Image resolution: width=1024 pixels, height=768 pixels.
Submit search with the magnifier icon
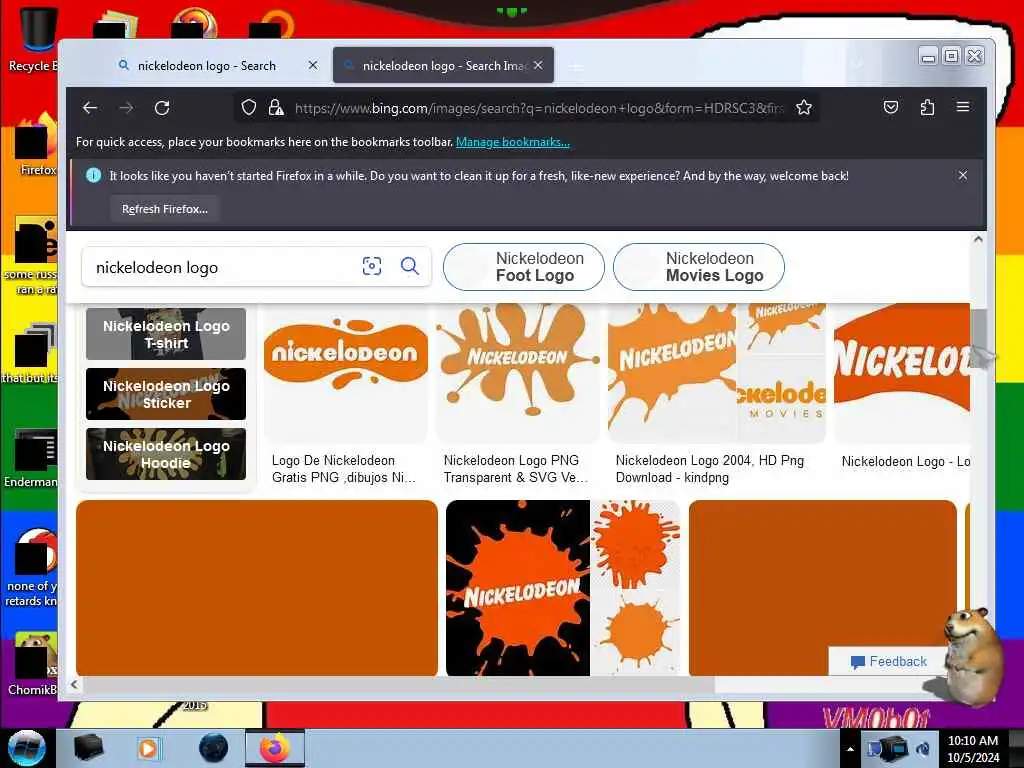coord(409,266)
